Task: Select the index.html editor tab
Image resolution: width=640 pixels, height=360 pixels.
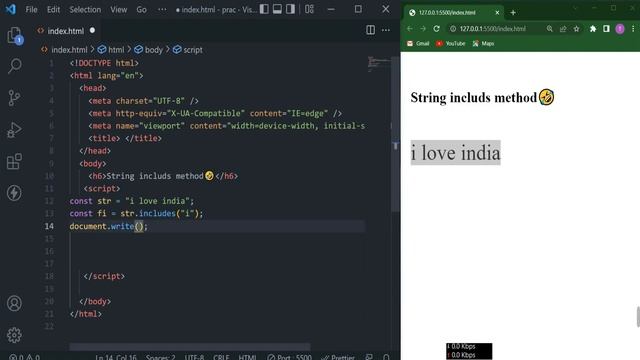Action: (65, 31)
